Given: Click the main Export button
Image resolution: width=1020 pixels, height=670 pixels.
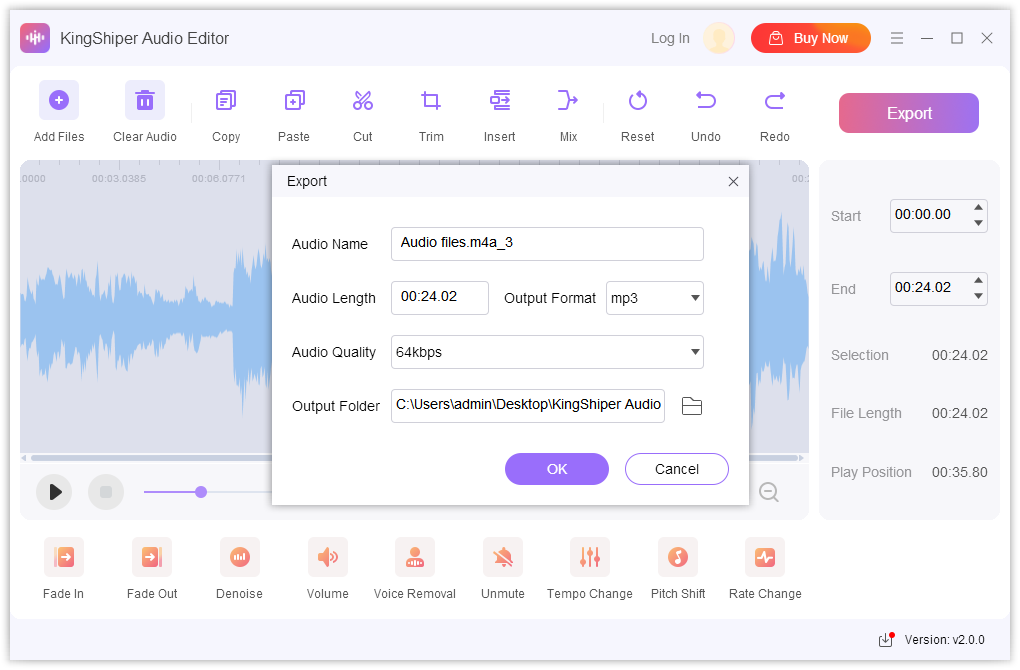Looking at the screenshot, I should click(909, 113).
